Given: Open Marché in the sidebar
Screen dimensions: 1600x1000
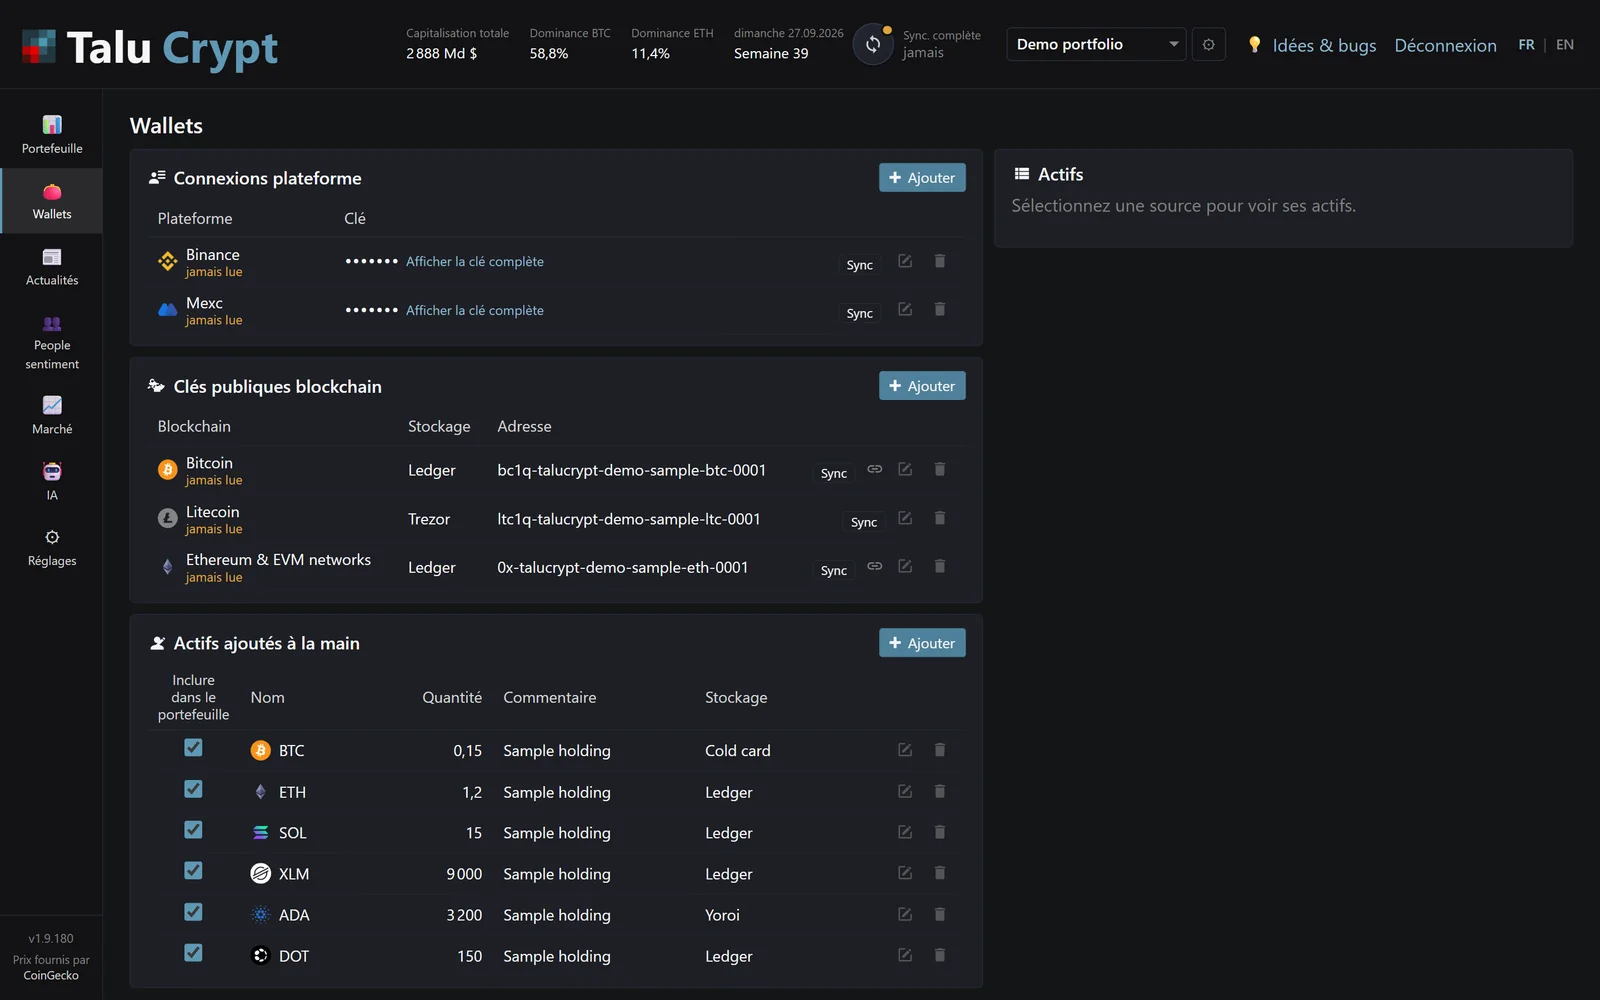Looking at the screenshot, I should click(x=52, y=416).
